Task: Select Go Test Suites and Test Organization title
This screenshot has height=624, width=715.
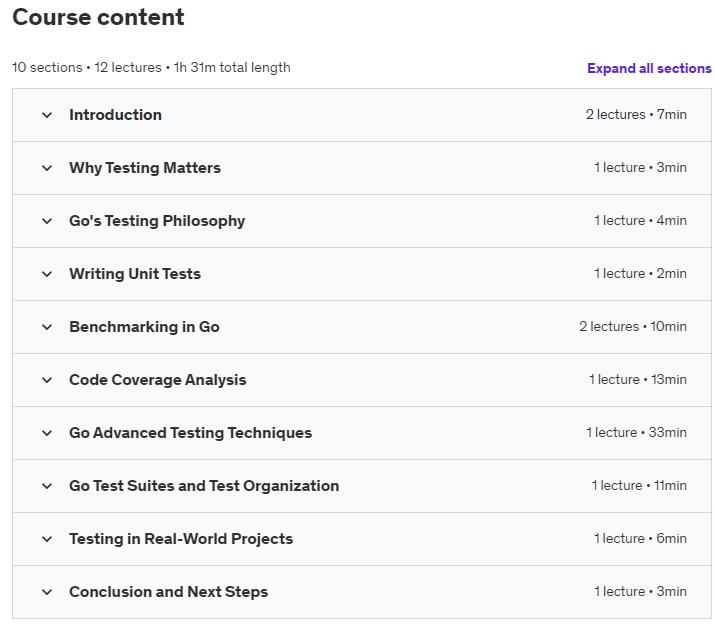Action: pyautogui.click(x=204, y=486)
